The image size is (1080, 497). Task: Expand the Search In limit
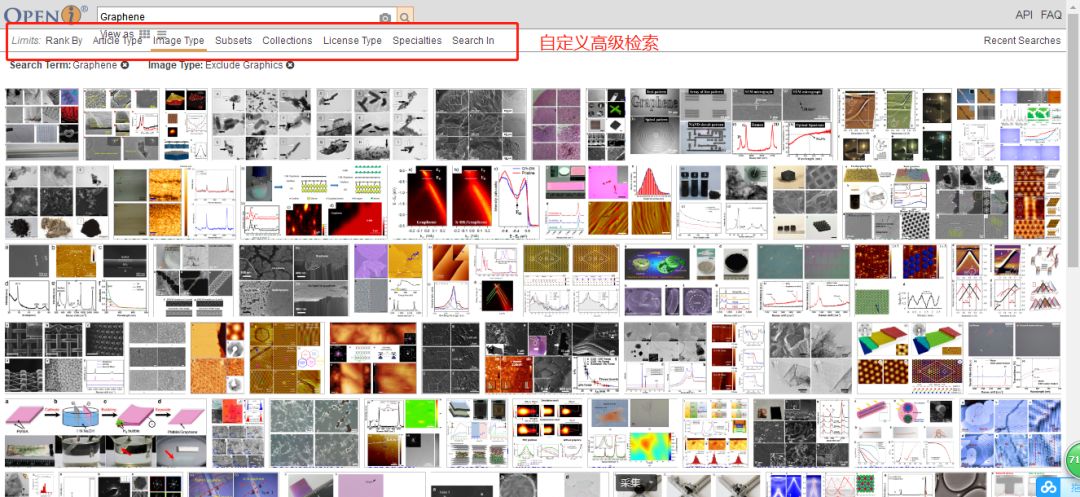473,41
